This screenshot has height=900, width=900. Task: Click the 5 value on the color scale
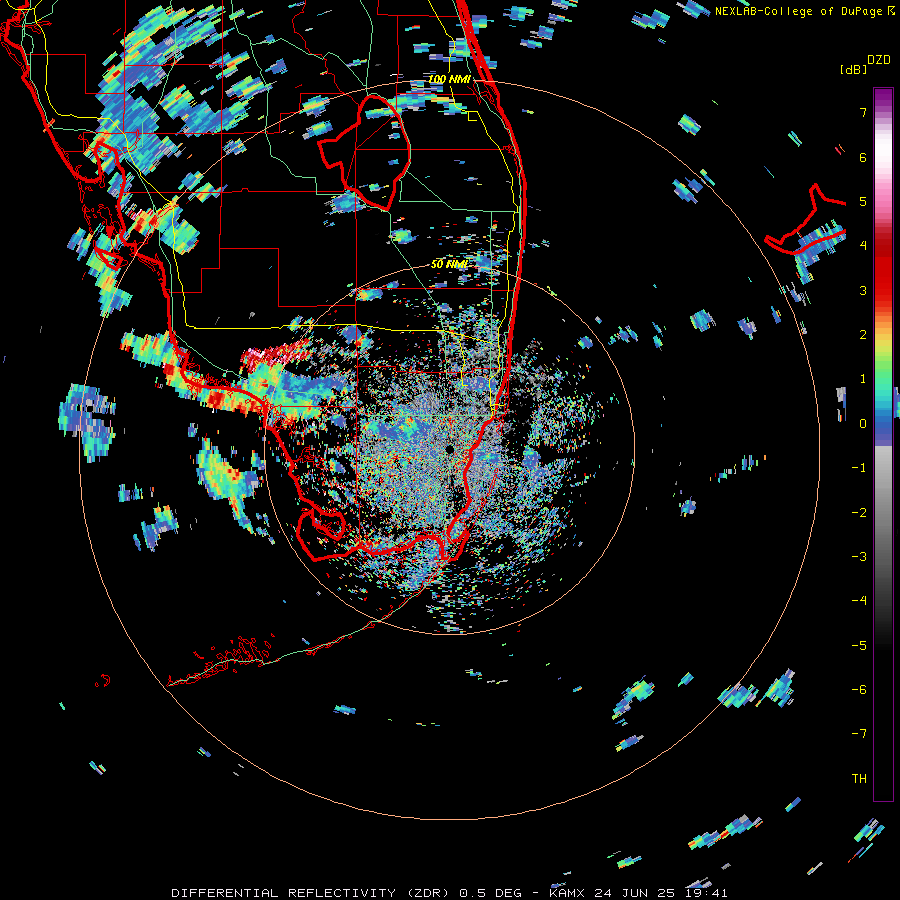click(863, 201)
